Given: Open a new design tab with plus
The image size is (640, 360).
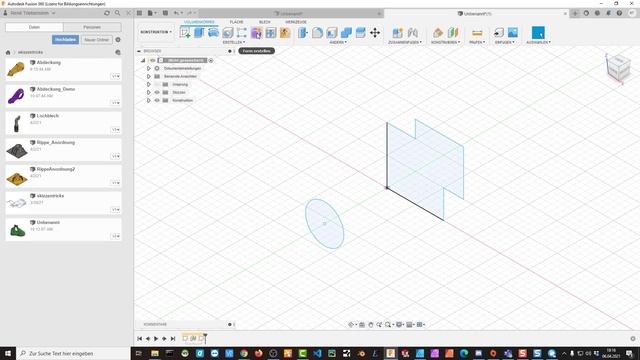Looking at the screenshot, I should [x=575, y=13].
